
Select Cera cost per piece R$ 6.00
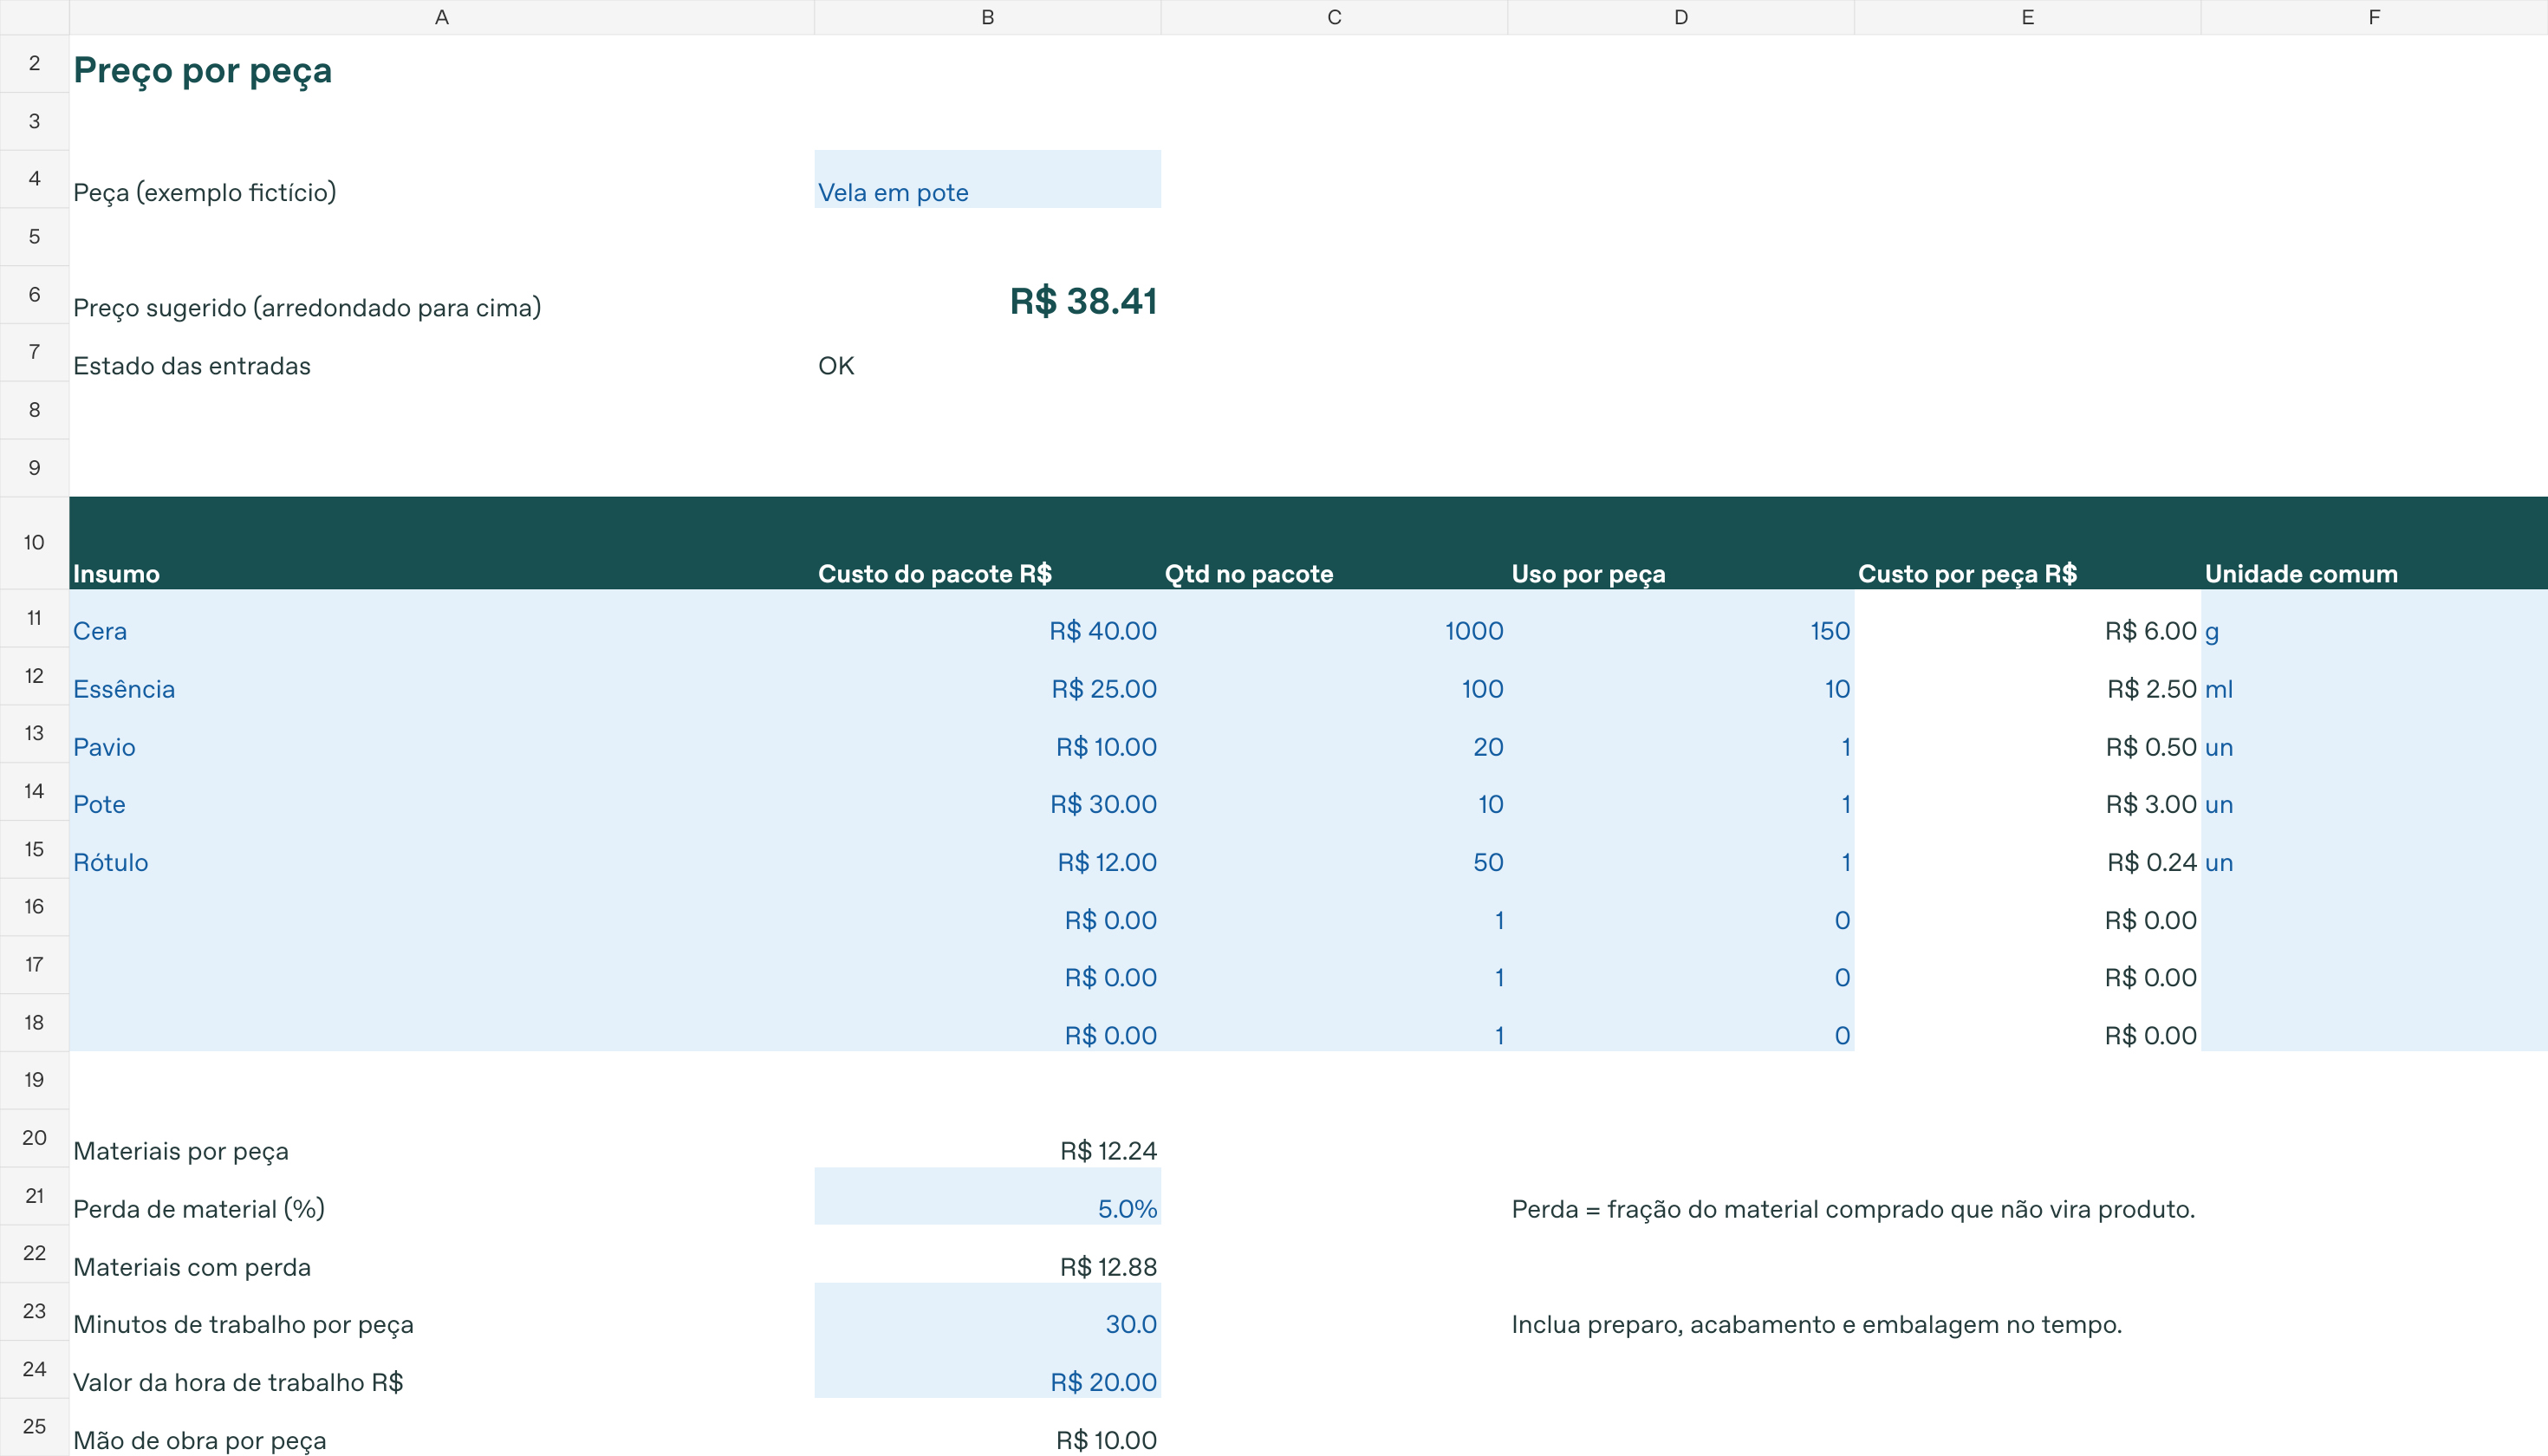(x=2027, y=618)
